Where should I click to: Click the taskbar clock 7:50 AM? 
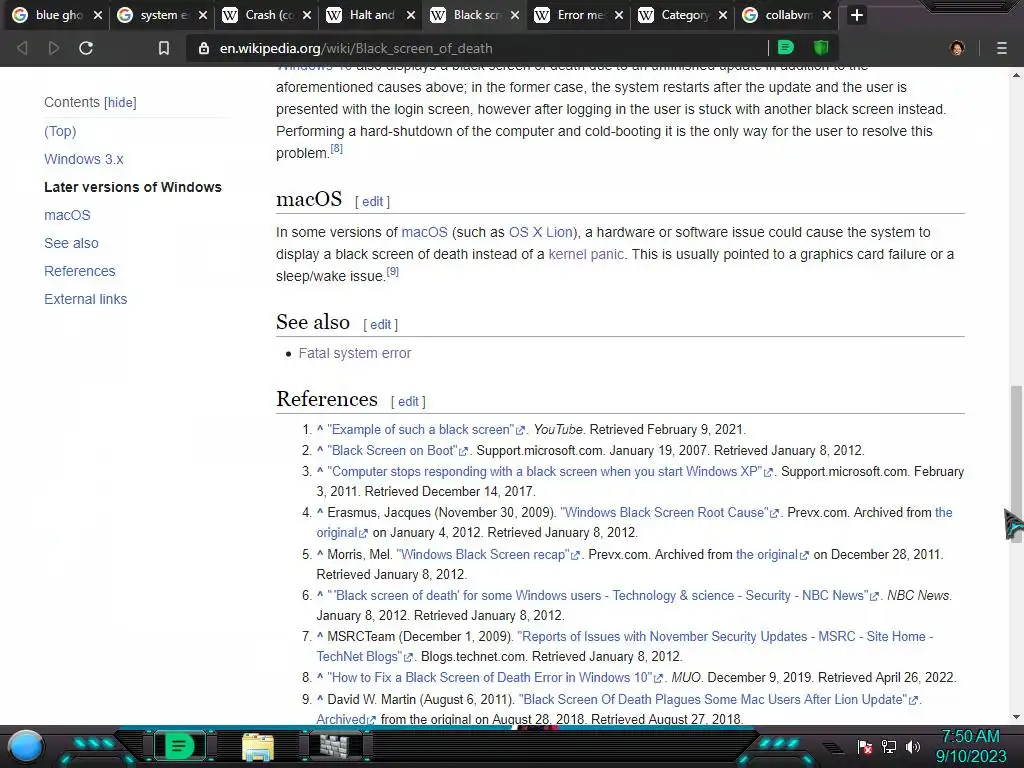click(x=971, y=737)
